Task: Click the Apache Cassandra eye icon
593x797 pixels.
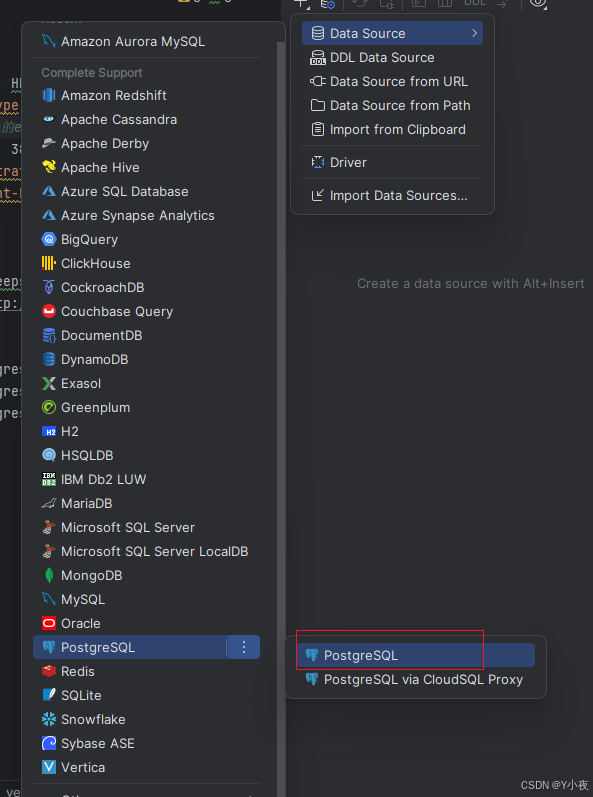Action: 49,119
